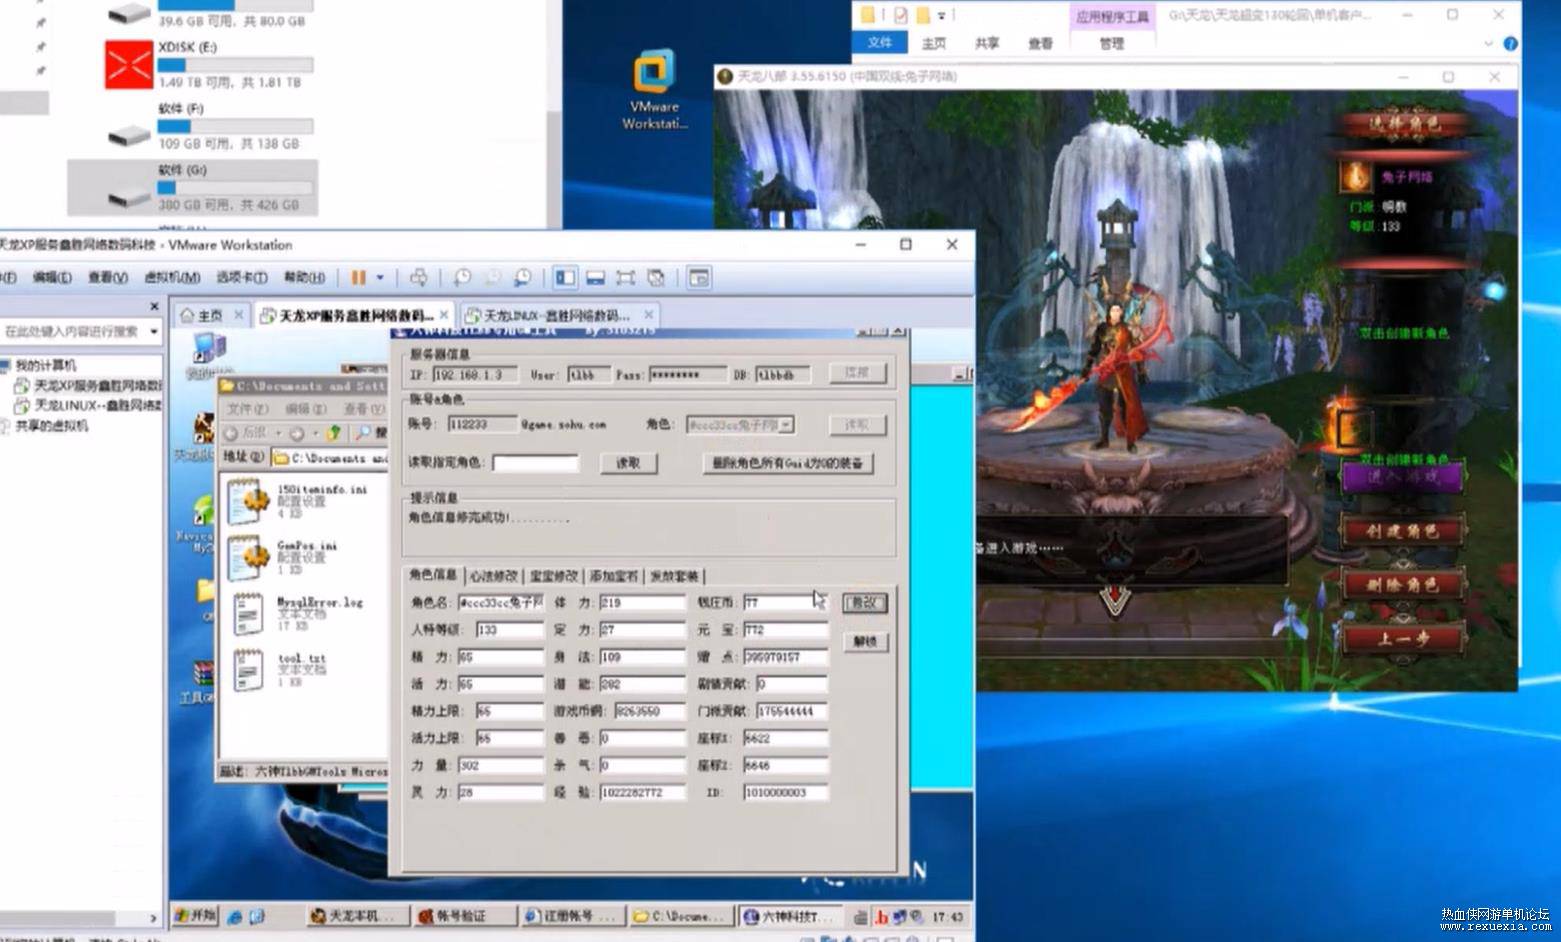This screenshot has width=1561, height=942.
Task: Enter VMware full screen mode icon
Action: click(626, 277)
